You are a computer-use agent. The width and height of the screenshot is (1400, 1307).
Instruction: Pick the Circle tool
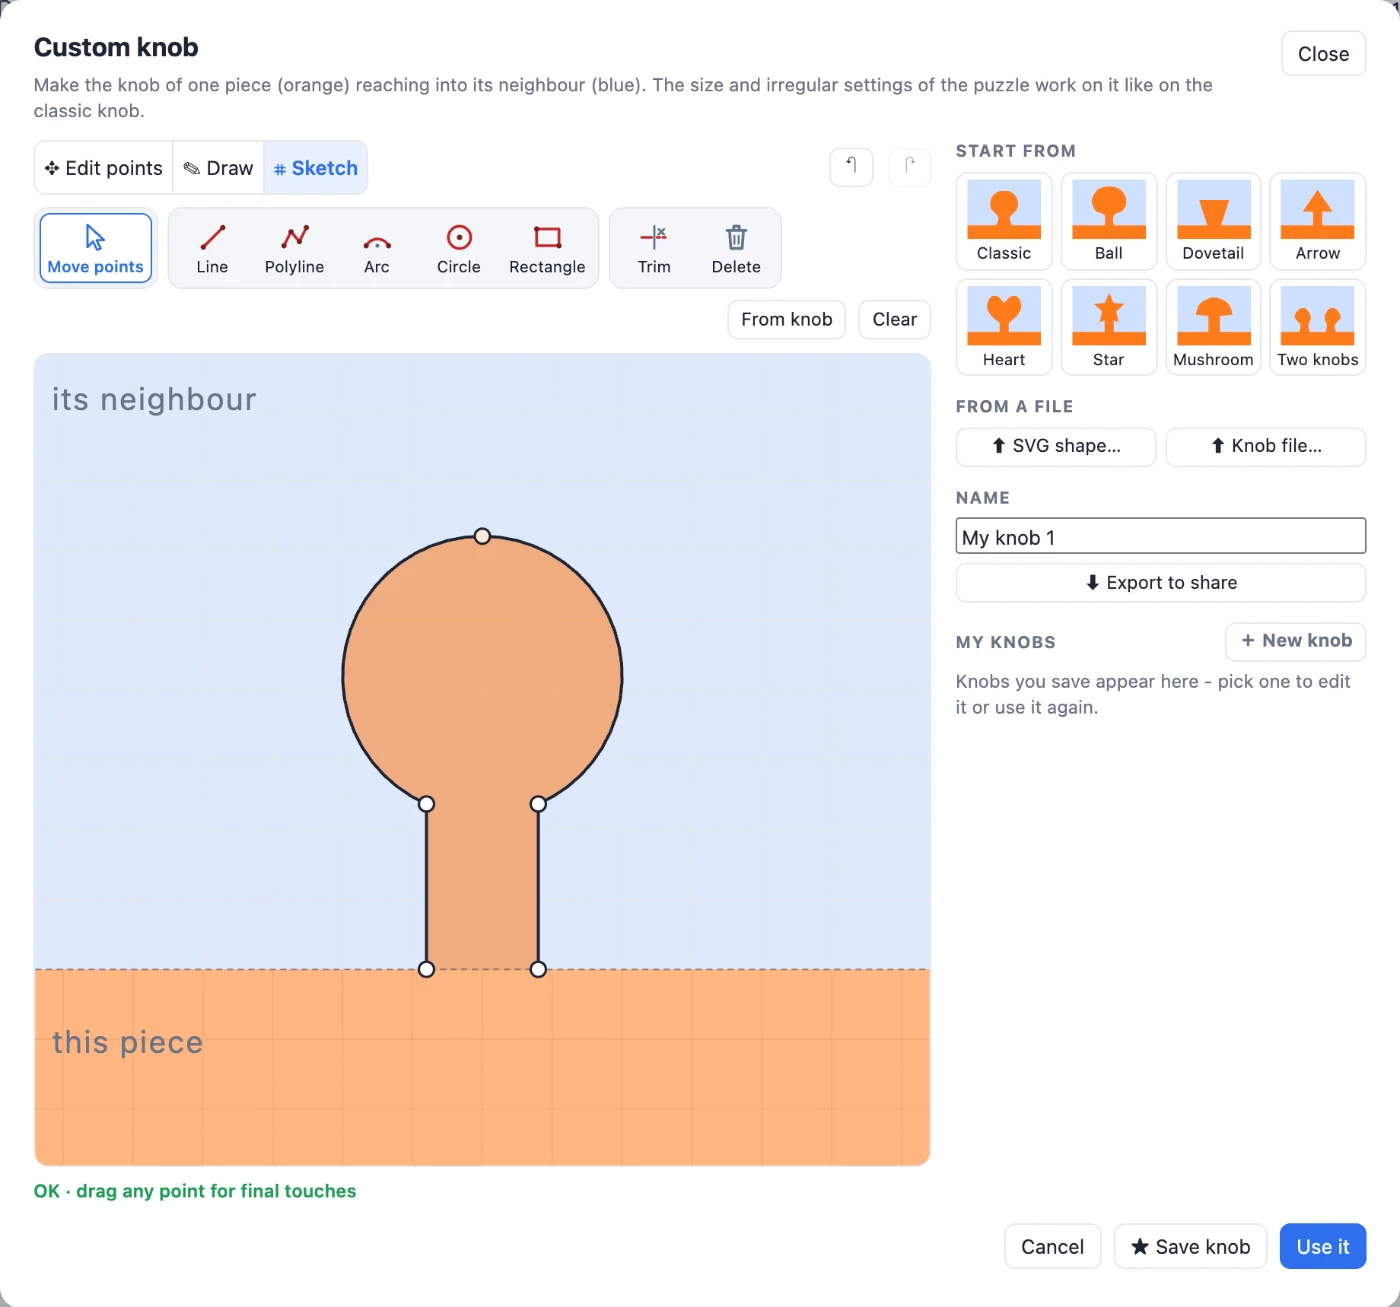459,249
